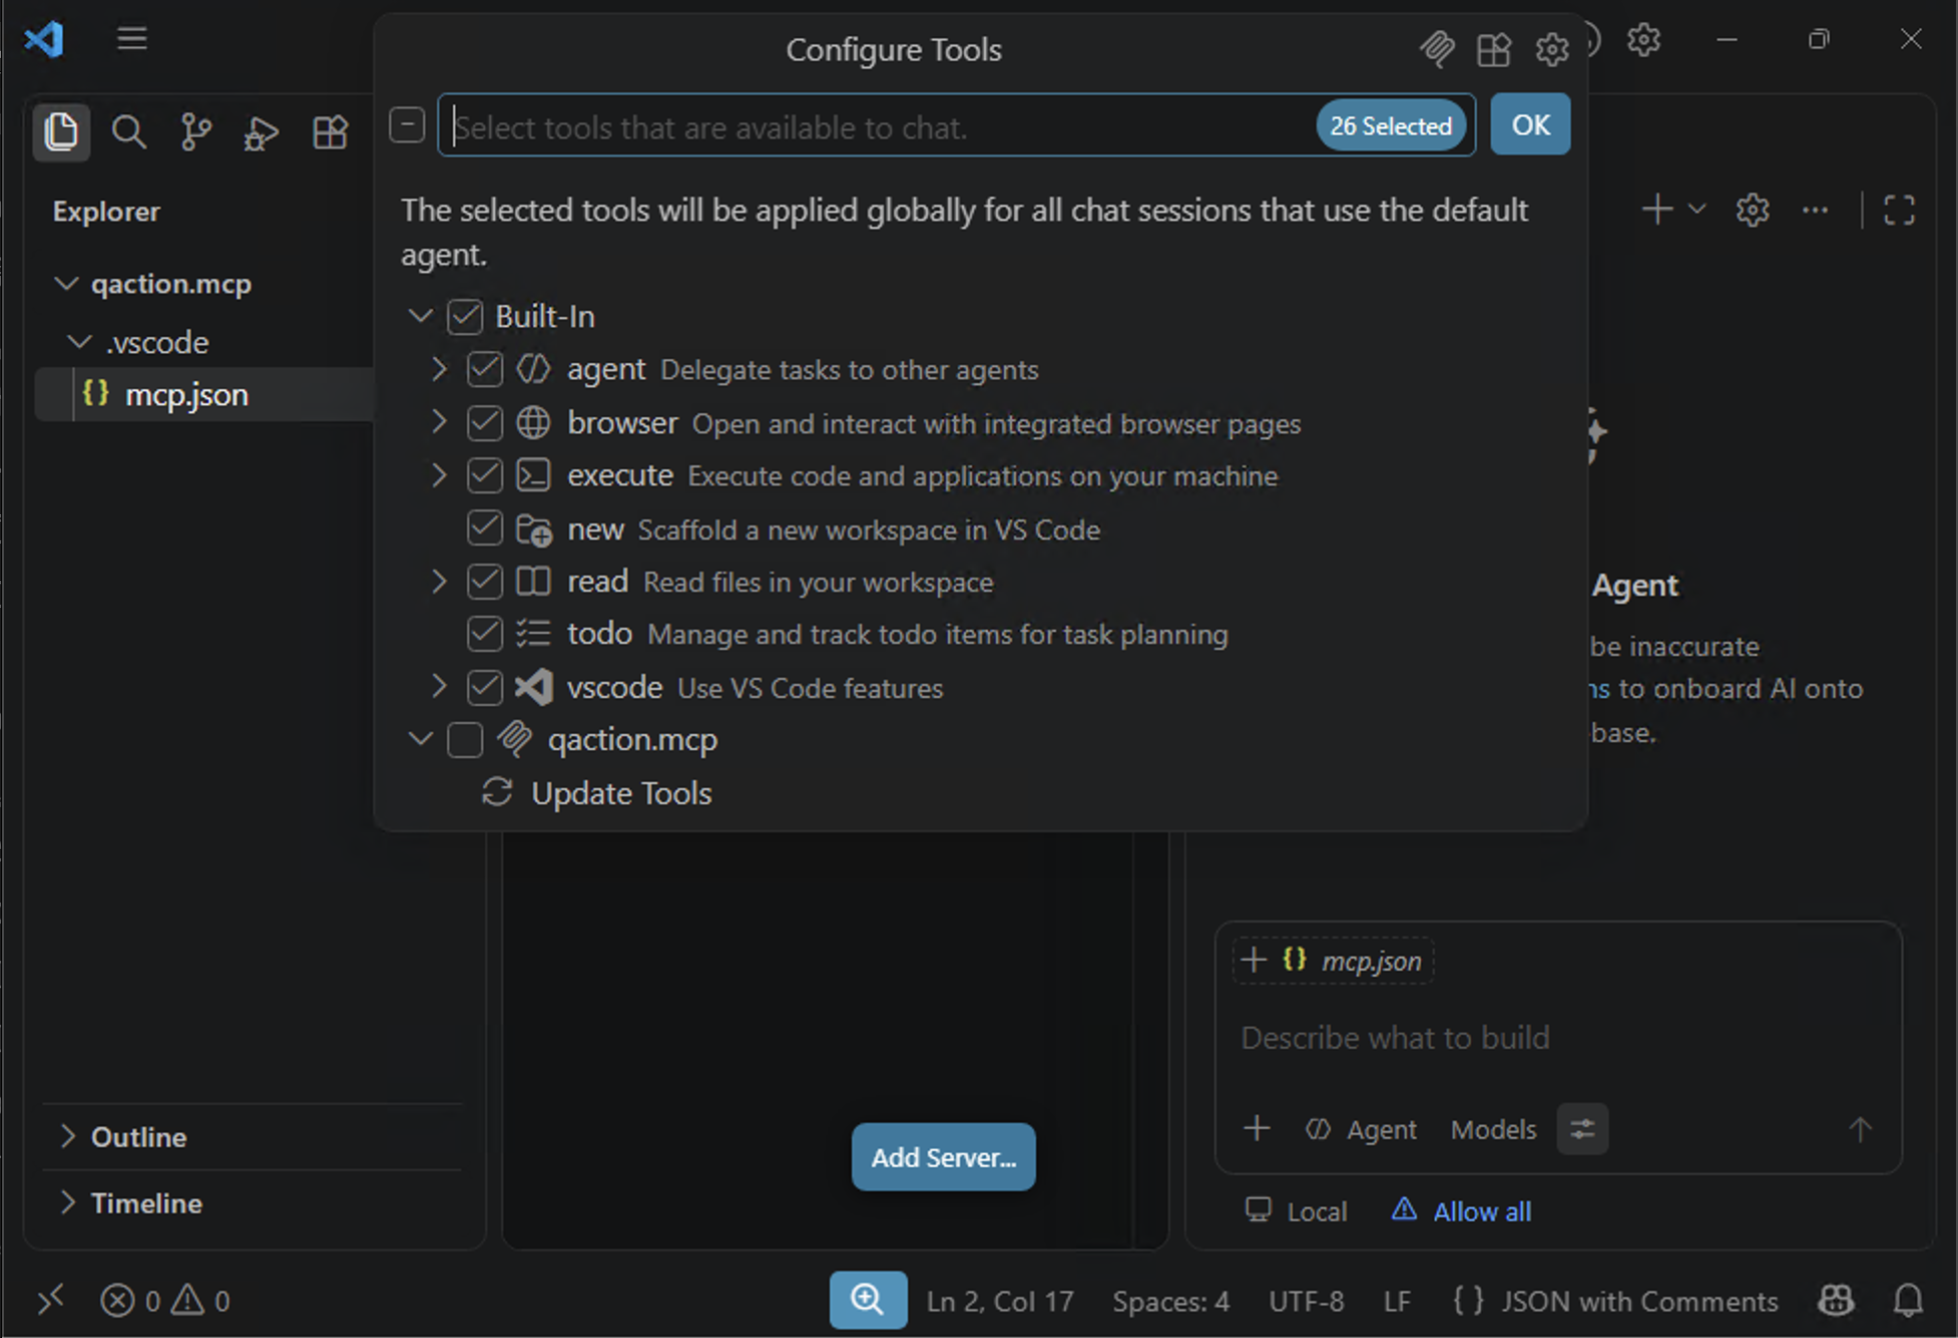Viewport: 1958px width, 1338px height.
Task: Click the send arrow in chat input
Action: point(1860,1129)
